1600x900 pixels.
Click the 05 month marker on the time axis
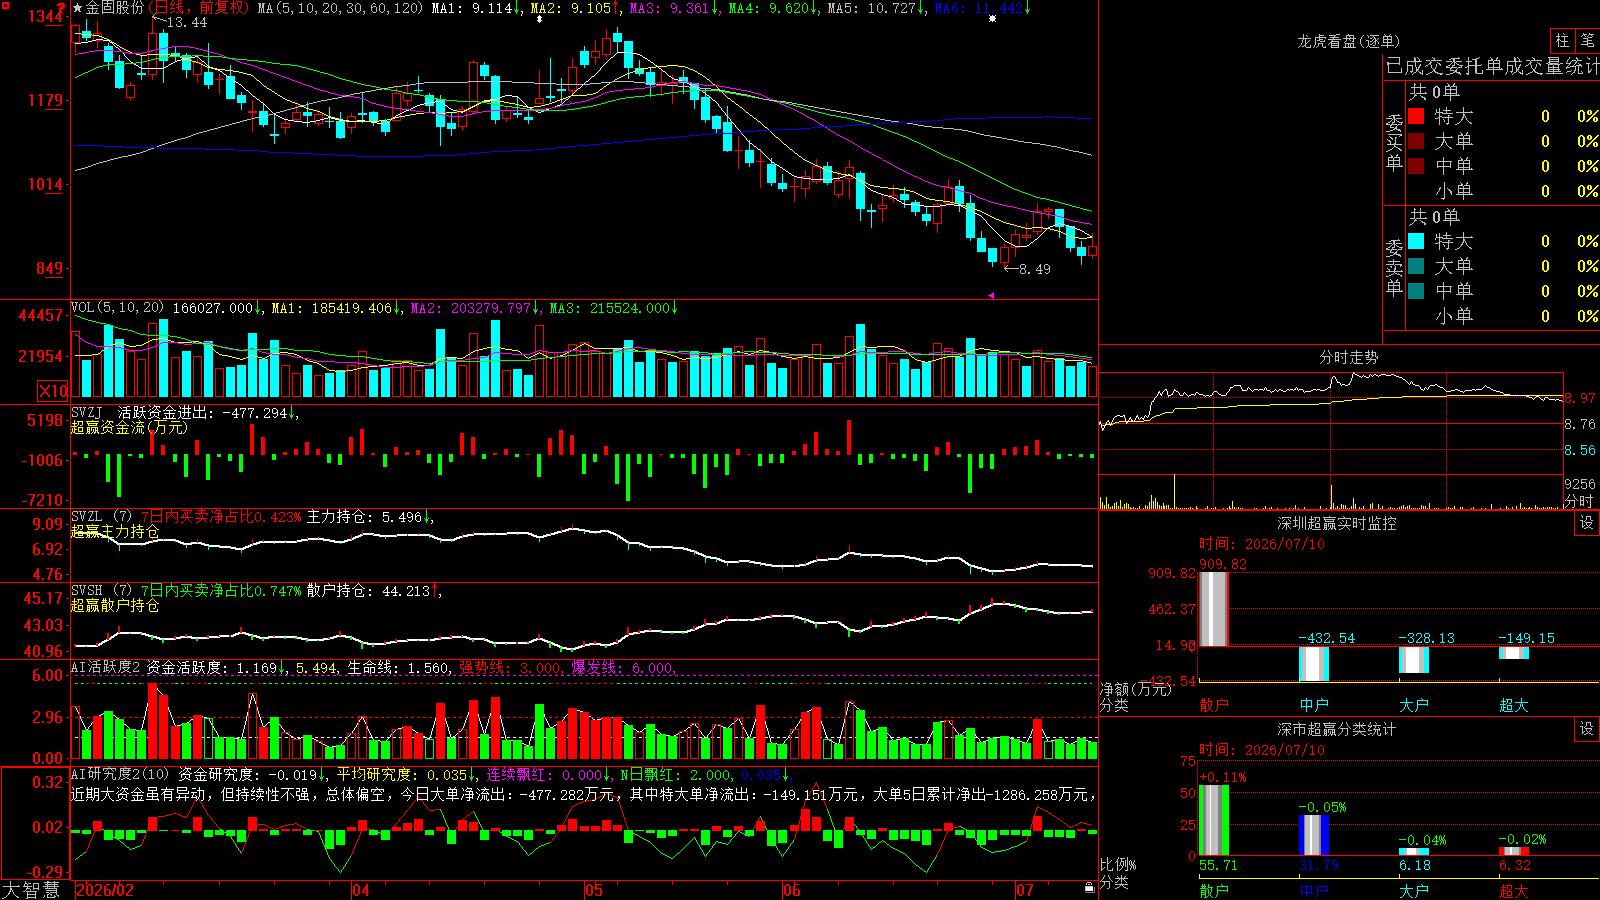point(594,890)
